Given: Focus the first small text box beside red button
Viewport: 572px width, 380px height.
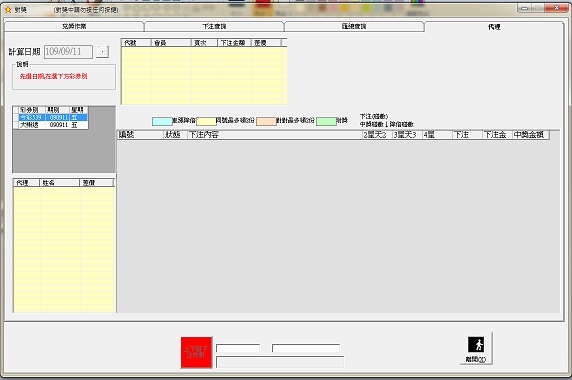Looking at the screenshot, I should point(238,348).
